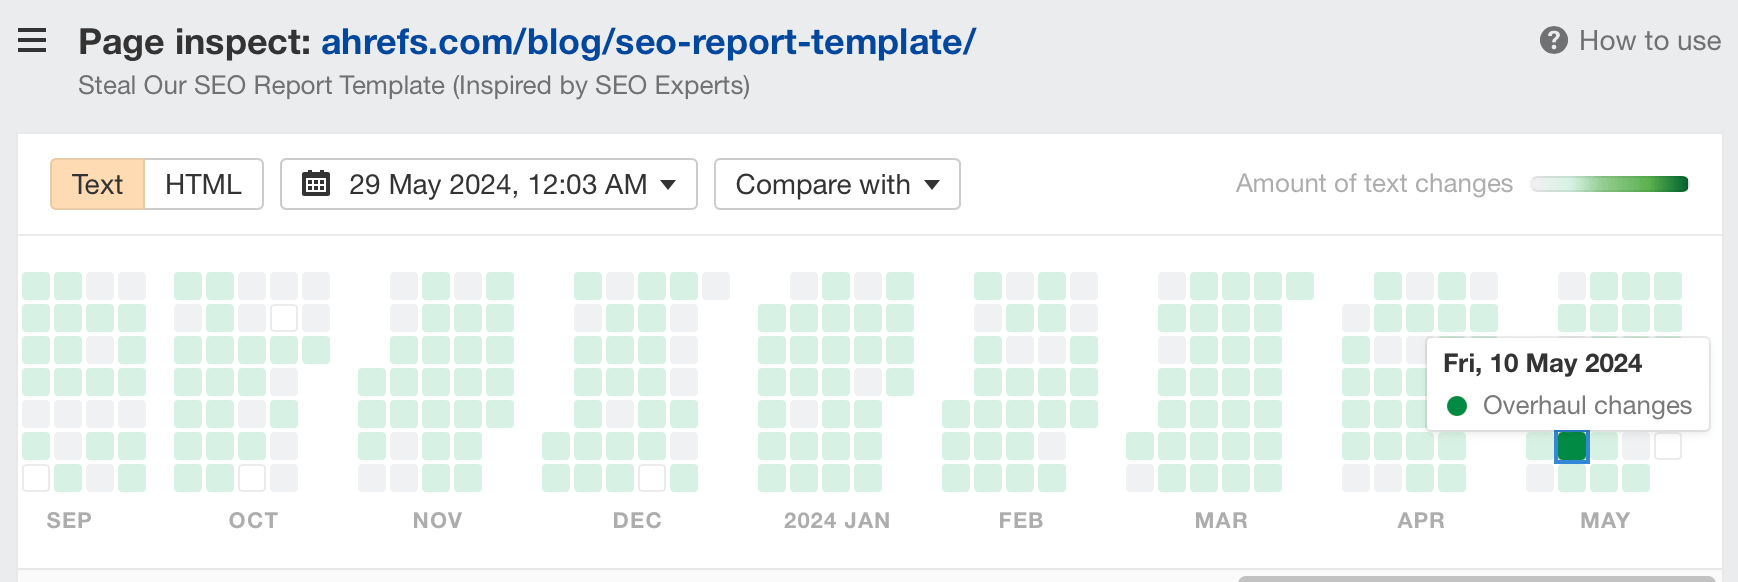1738x582 pixels.
Task: Click the Amount of text changes gradient bar
Action: (x=1608, y=184)
